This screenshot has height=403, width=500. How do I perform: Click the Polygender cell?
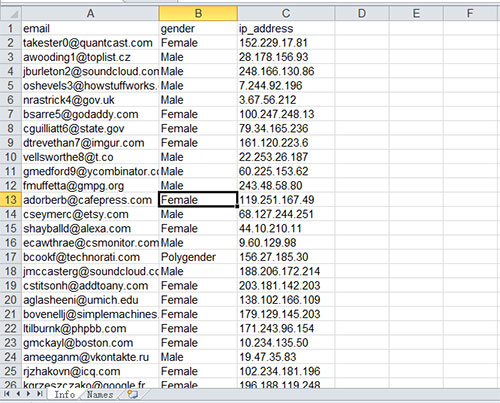198,257
